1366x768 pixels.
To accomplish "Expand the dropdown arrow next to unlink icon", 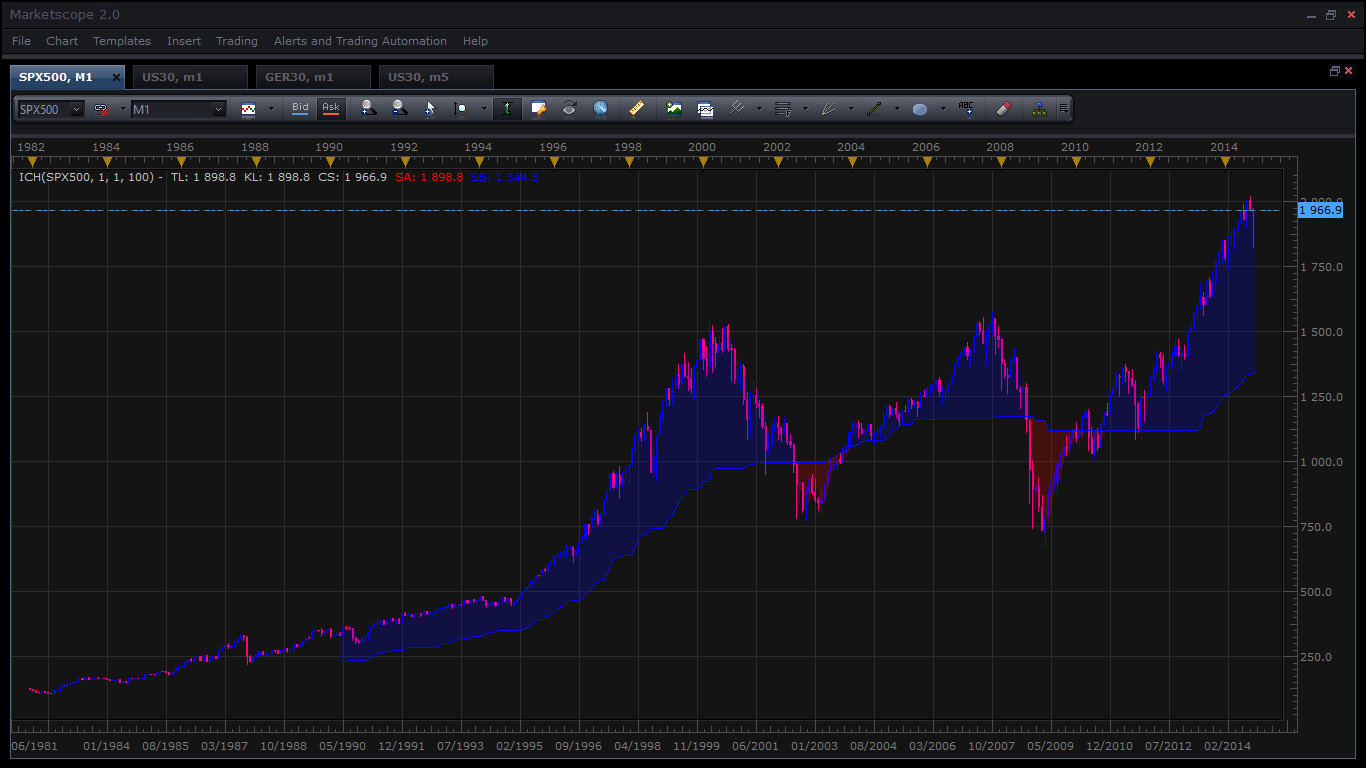I will click(x=123, y=109).
